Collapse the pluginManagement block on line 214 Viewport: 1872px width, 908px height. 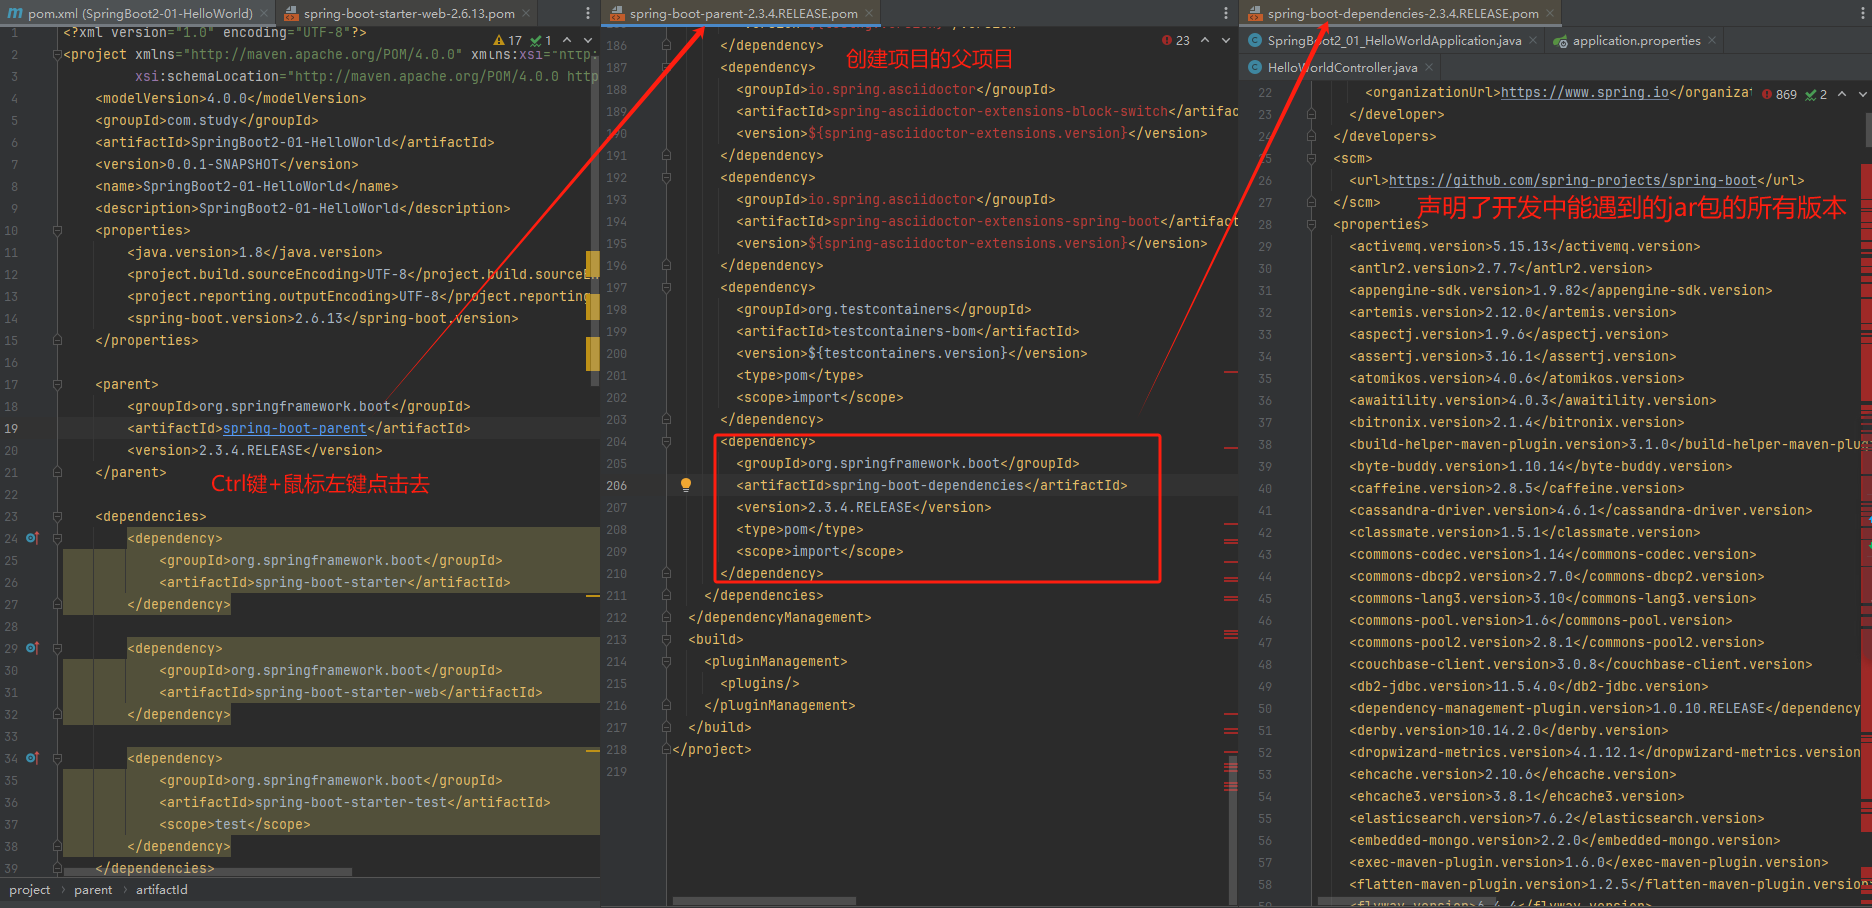pos(666,661)
